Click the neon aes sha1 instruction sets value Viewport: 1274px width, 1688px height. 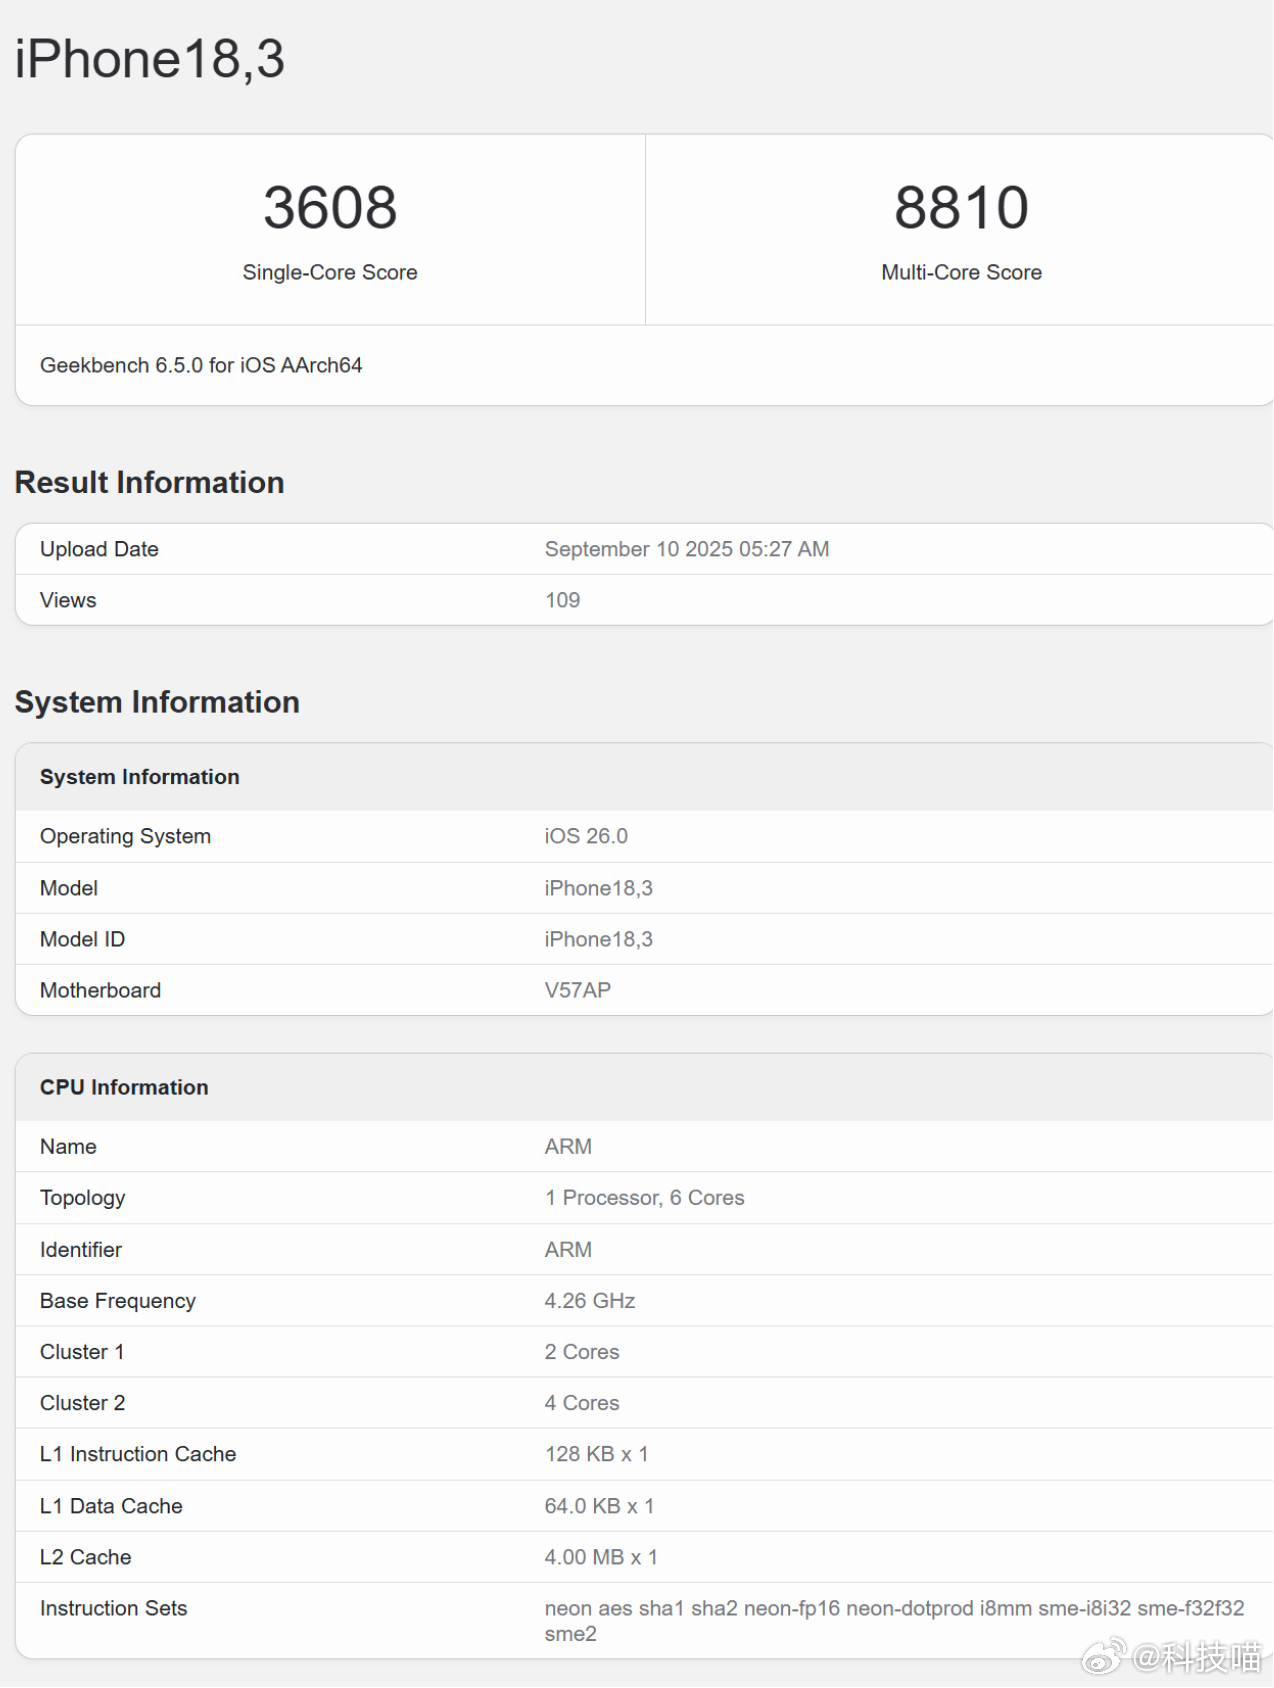pyautogui.click(x=894, y=1621)
